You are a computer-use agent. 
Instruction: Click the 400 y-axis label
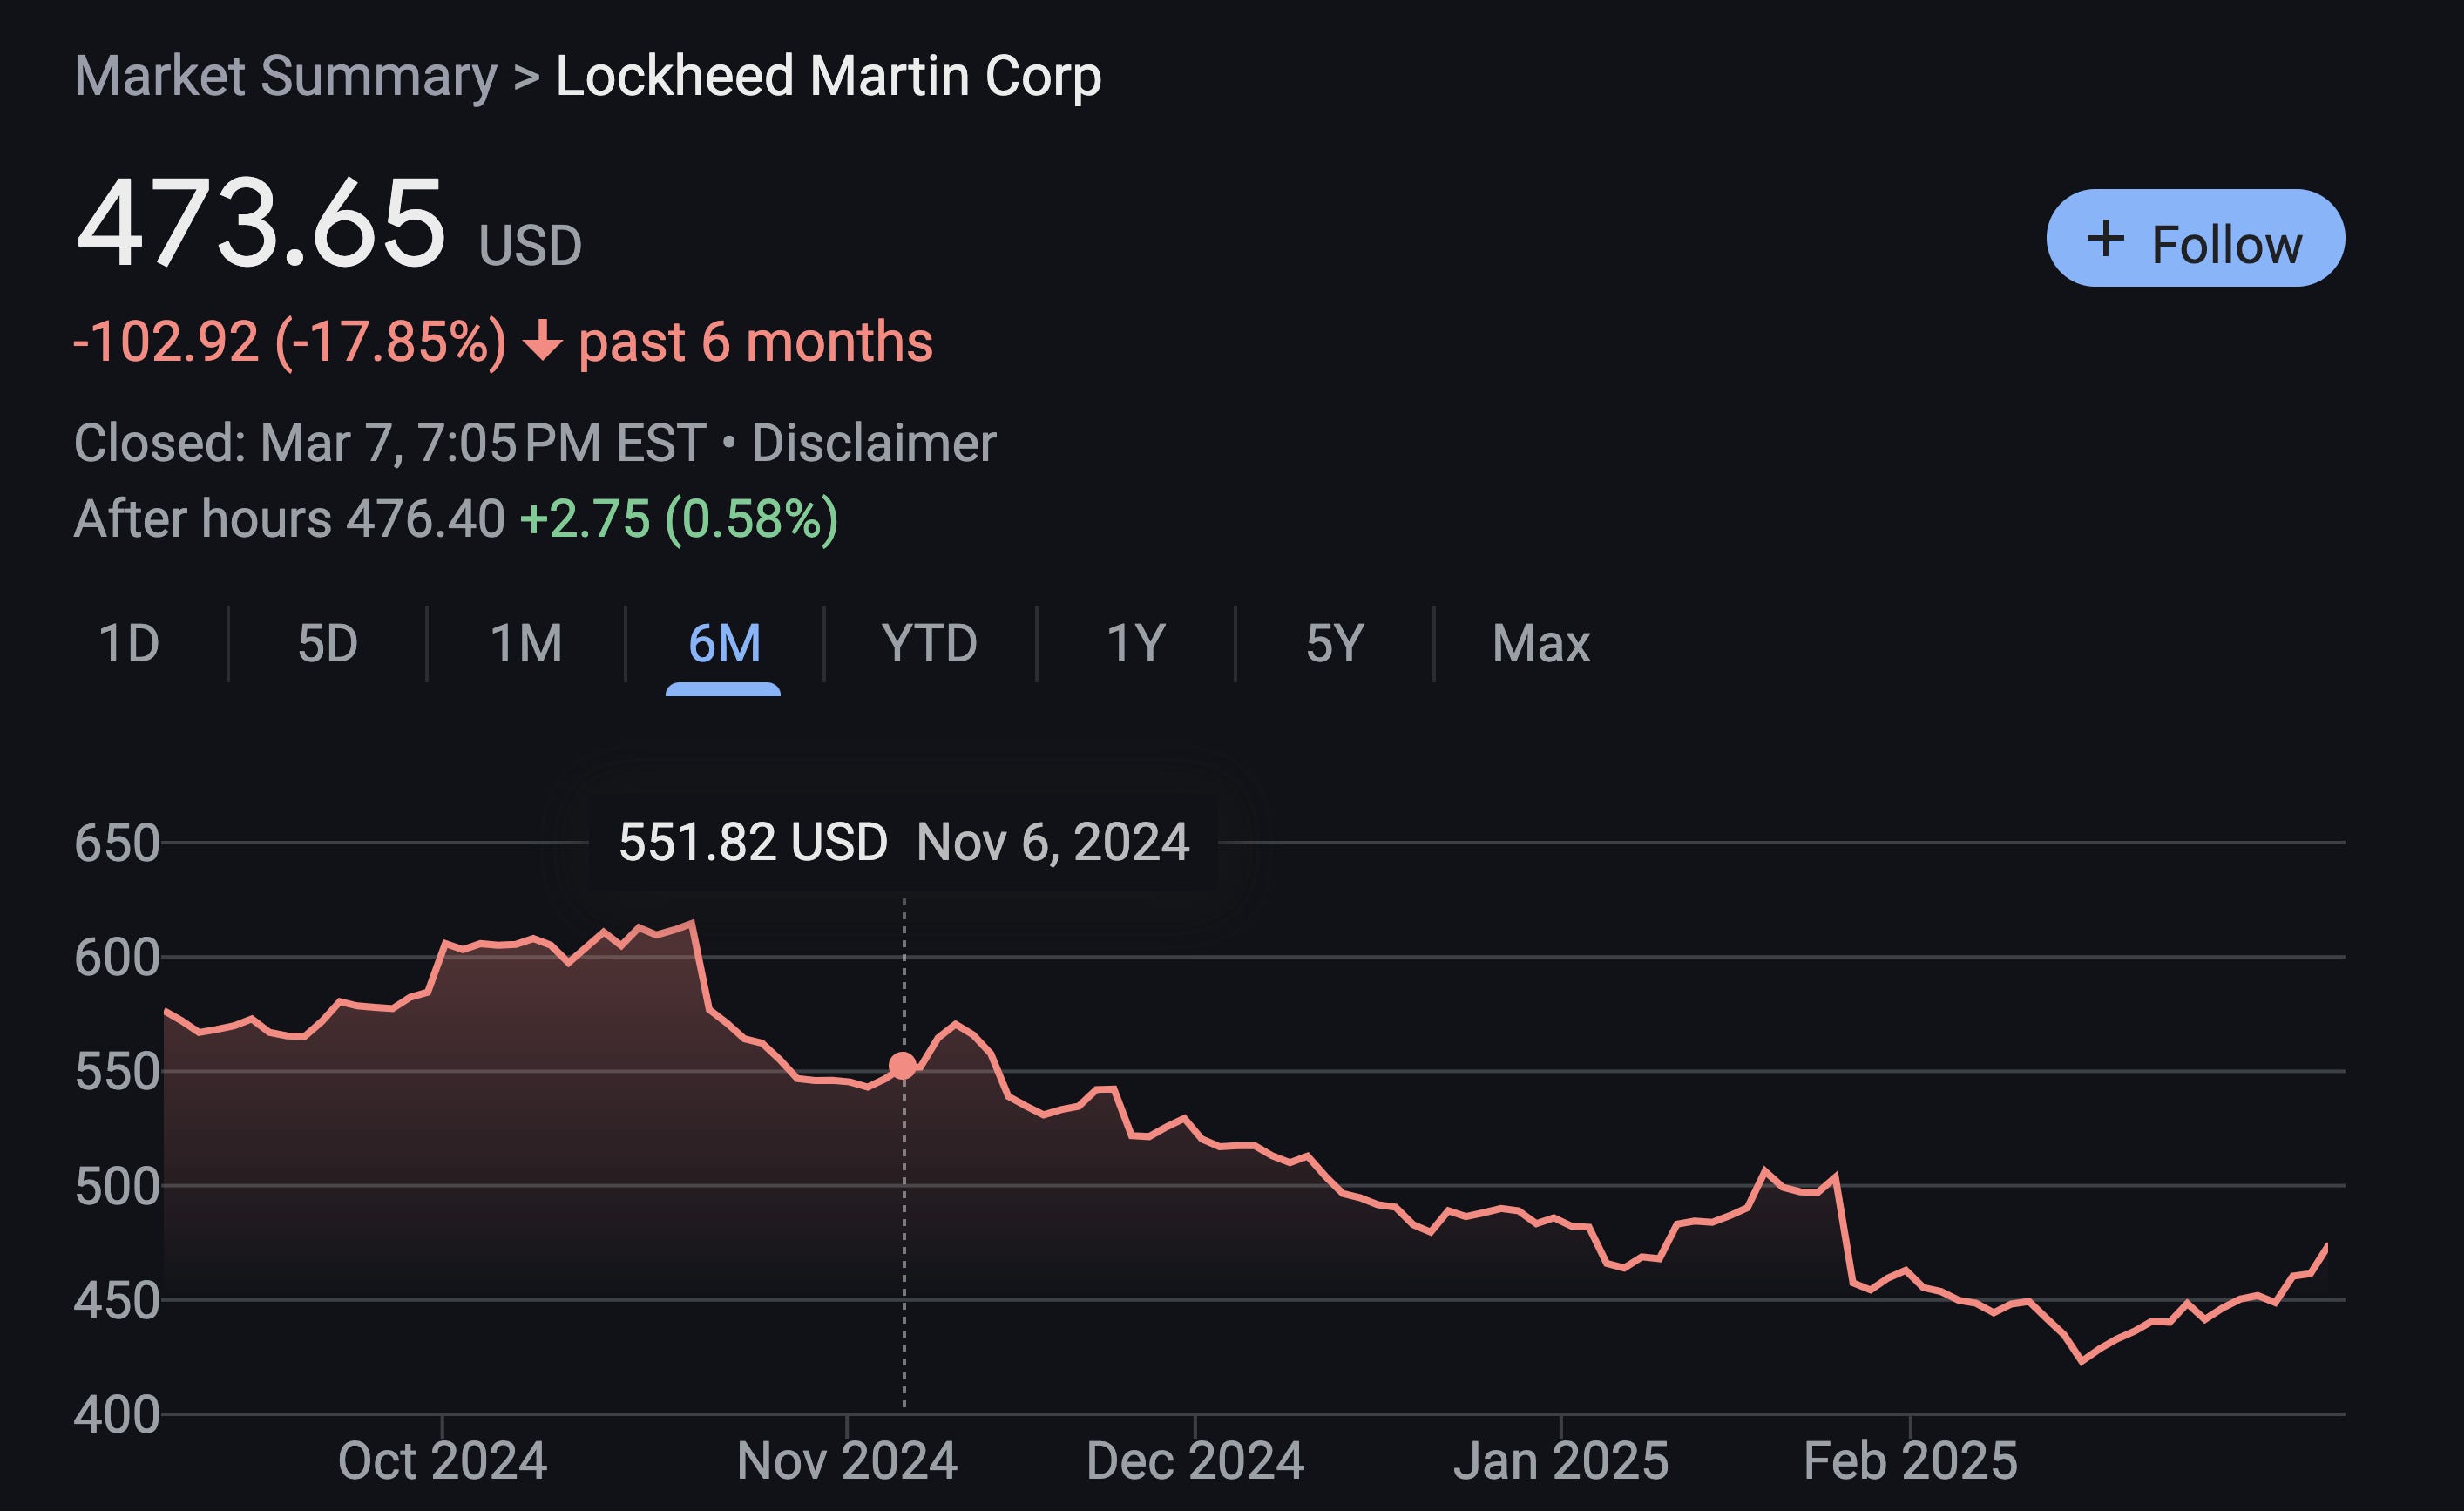pyautogui.click(x=117, y=1416)
